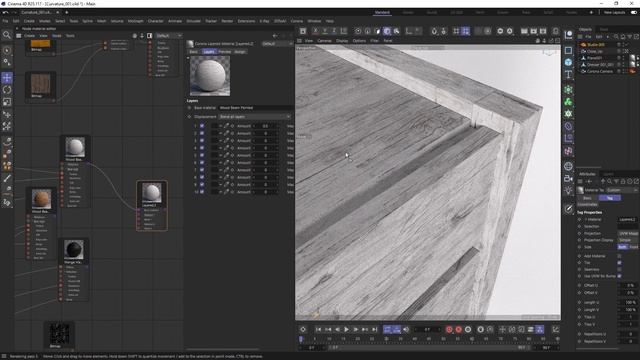This screenshot has width=640, height=360.
Task: Collapse the material preview expander arrow
Action: 188,58
